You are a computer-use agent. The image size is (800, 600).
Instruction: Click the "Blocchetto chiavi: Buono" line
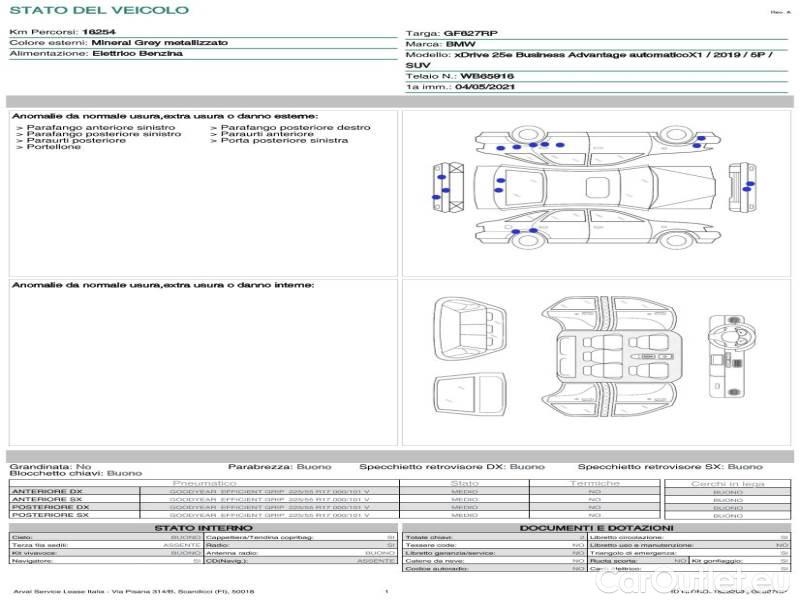76,473
